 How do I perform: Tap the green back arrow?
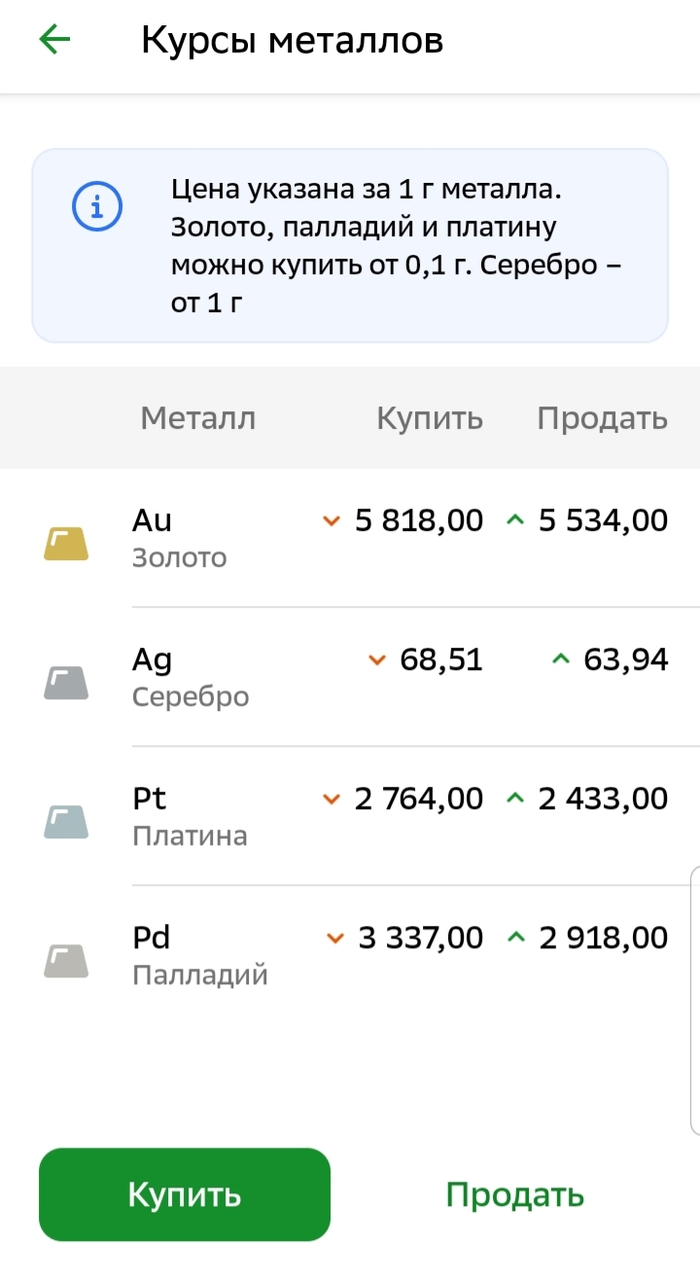tap(55, 40)
